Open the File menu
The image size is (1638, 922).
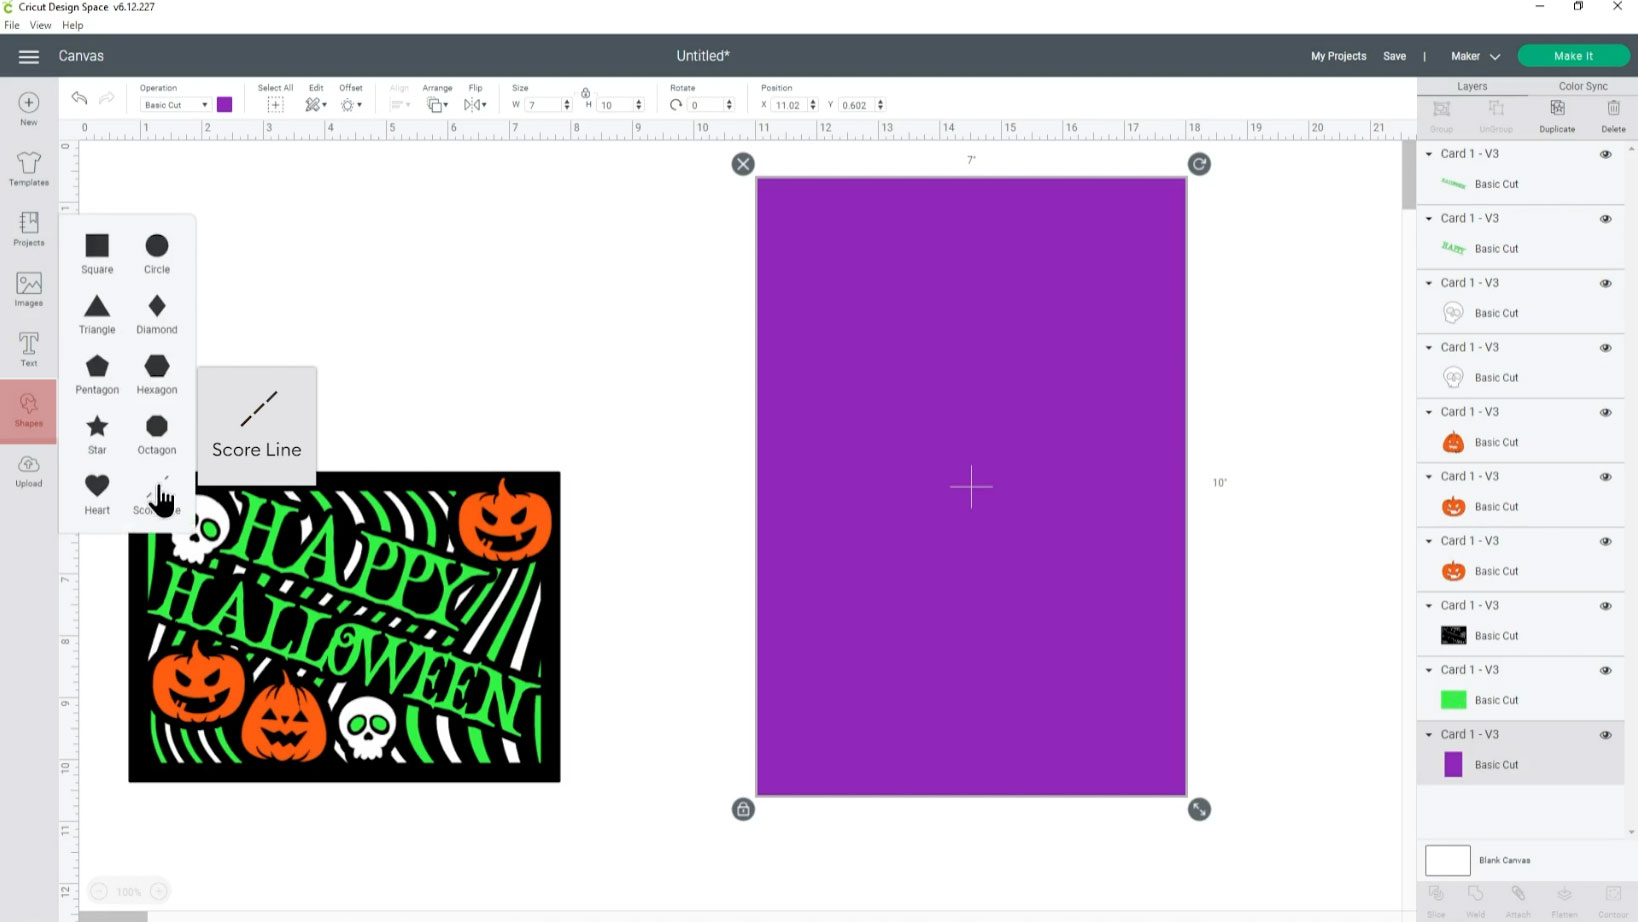coord(12,25)
